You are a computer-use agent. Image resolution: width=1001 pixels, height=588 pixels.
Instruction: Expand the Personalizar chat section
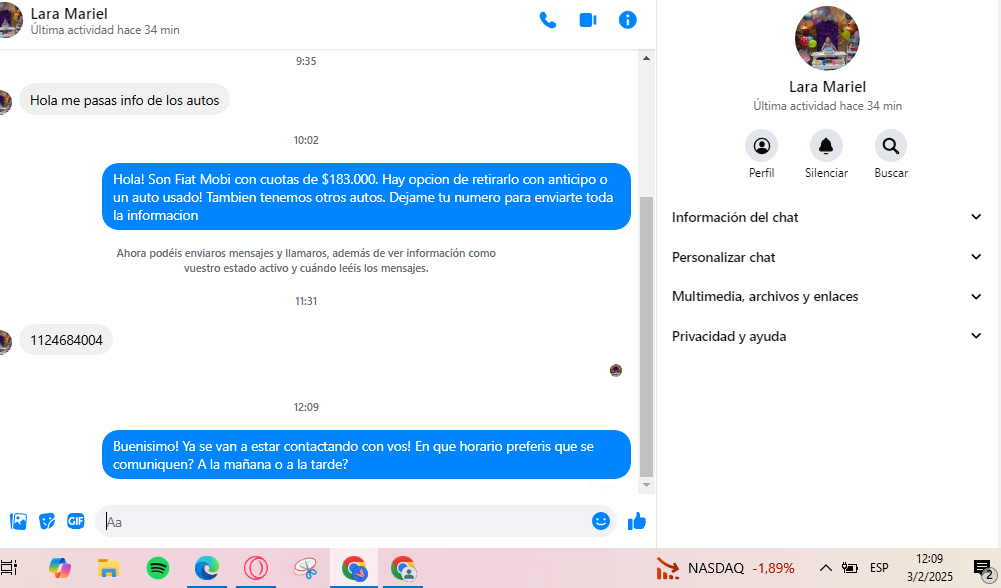(x=827, y=257)
